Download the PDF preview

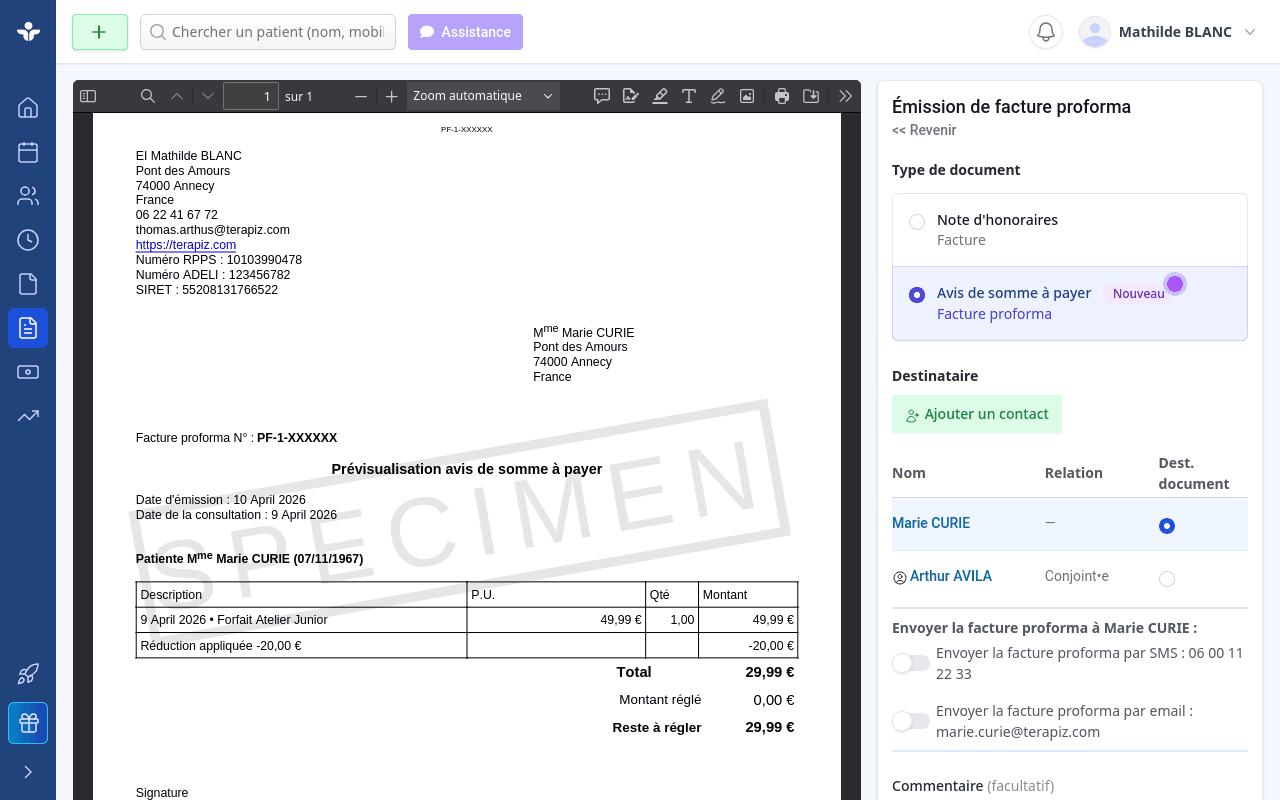812,96
